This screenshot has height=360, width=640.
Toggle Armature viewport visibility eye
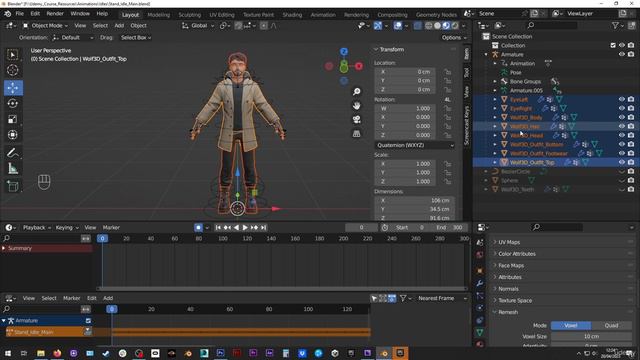click(622, 54)
